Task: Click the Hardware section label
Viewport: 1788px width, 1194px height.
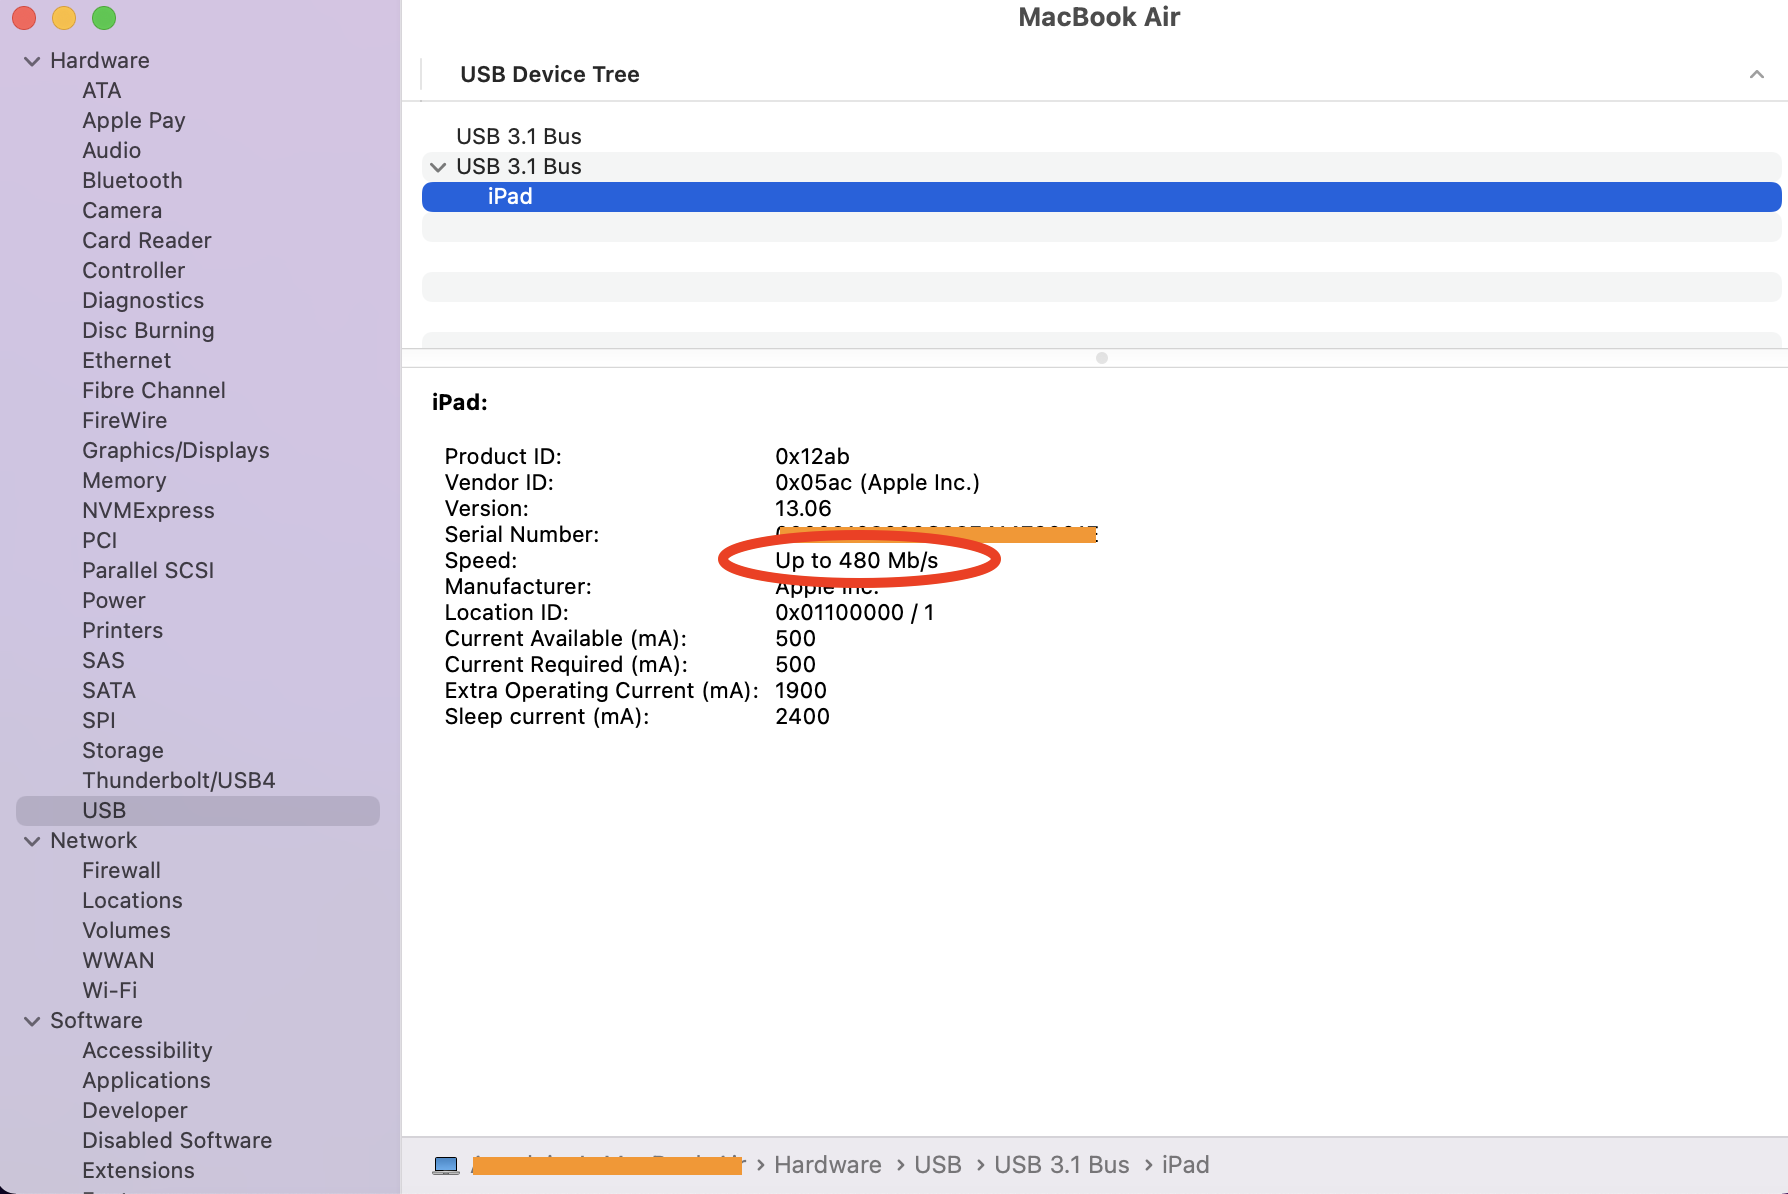Action: (100, 61)
